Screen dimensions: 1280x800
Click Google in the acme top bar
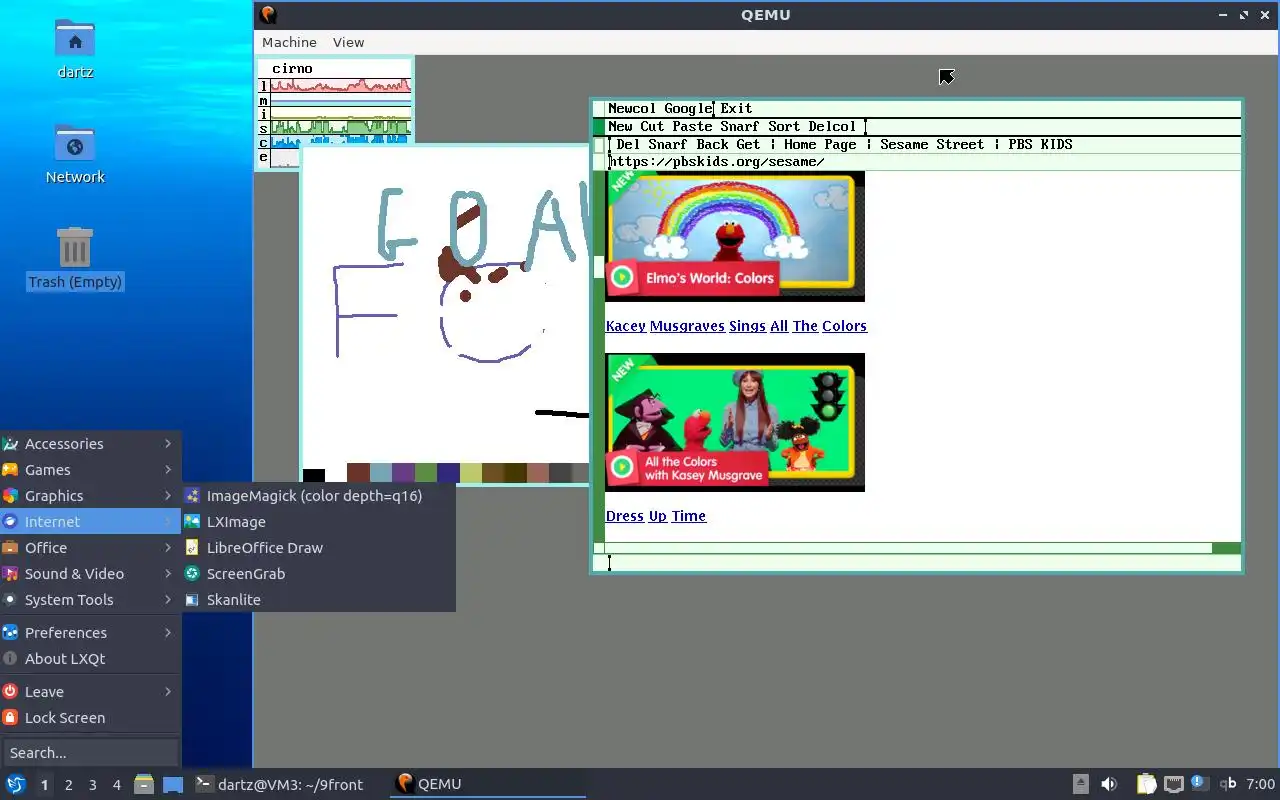688,108
